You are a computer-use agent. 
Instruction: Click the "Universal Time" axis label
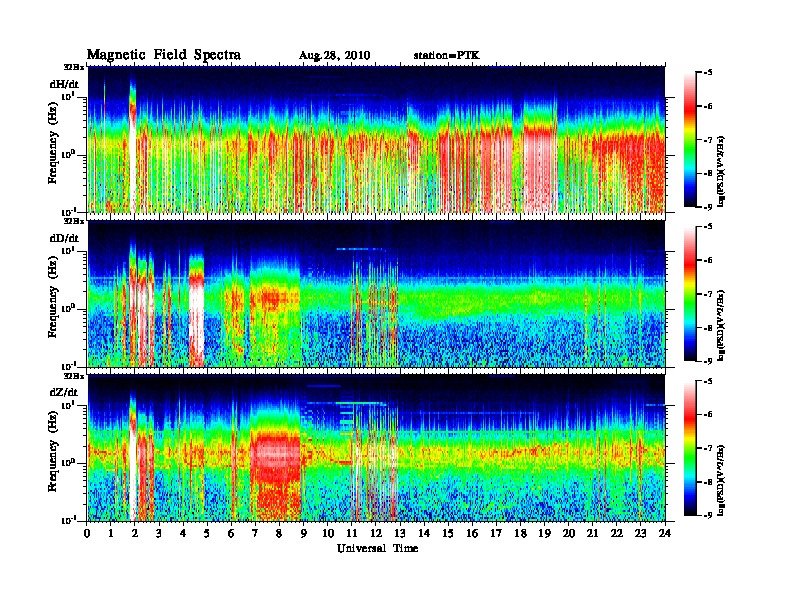point(377,548)
